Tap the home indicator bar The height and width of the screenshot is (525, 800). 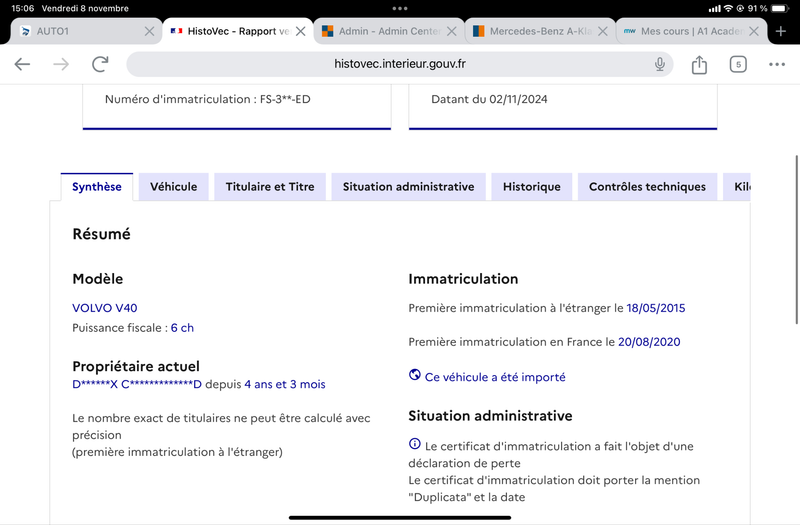(400, 517)
